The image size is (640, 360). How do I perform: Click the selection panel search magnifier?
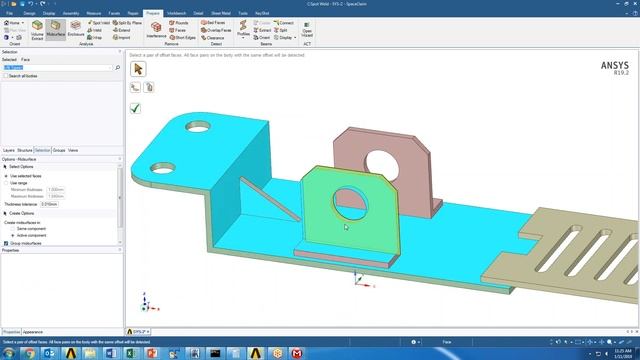click(x=118, y=67)
